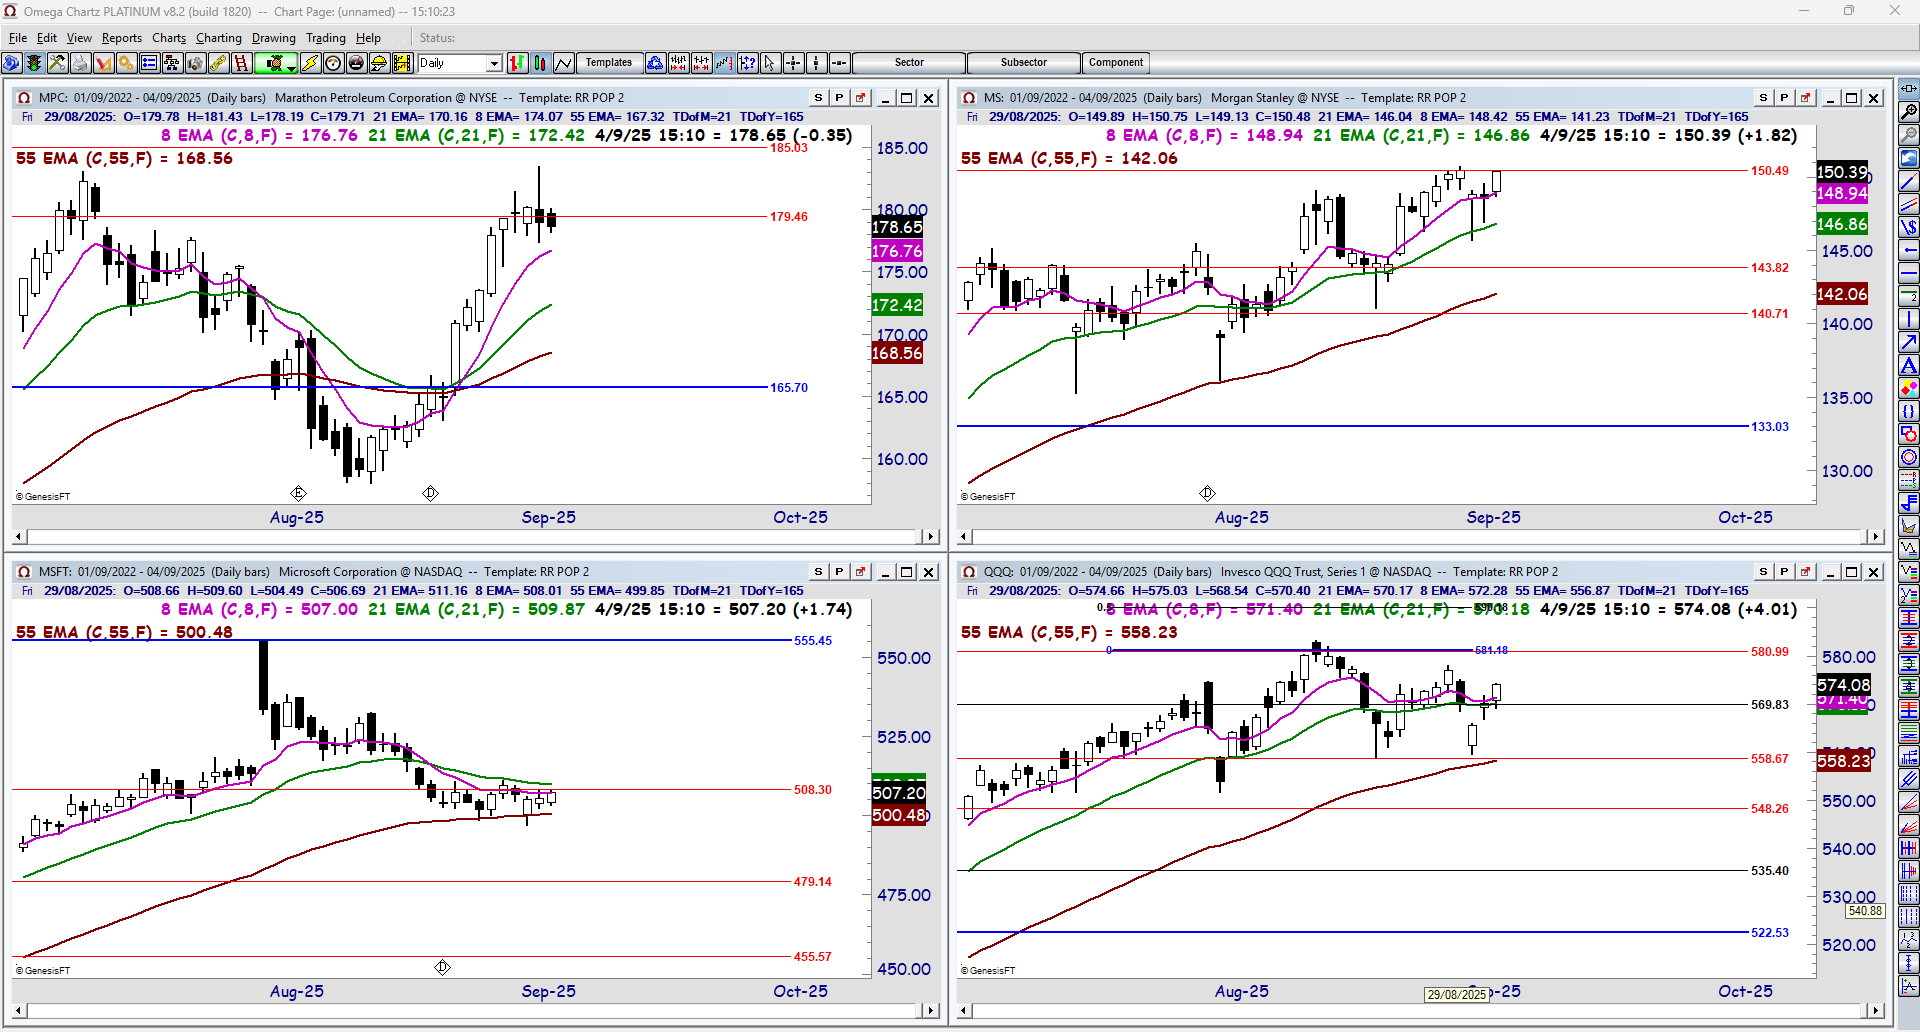Open the Charting menu
This screenshot has width=1920, height=1032.
pos(219,38)
